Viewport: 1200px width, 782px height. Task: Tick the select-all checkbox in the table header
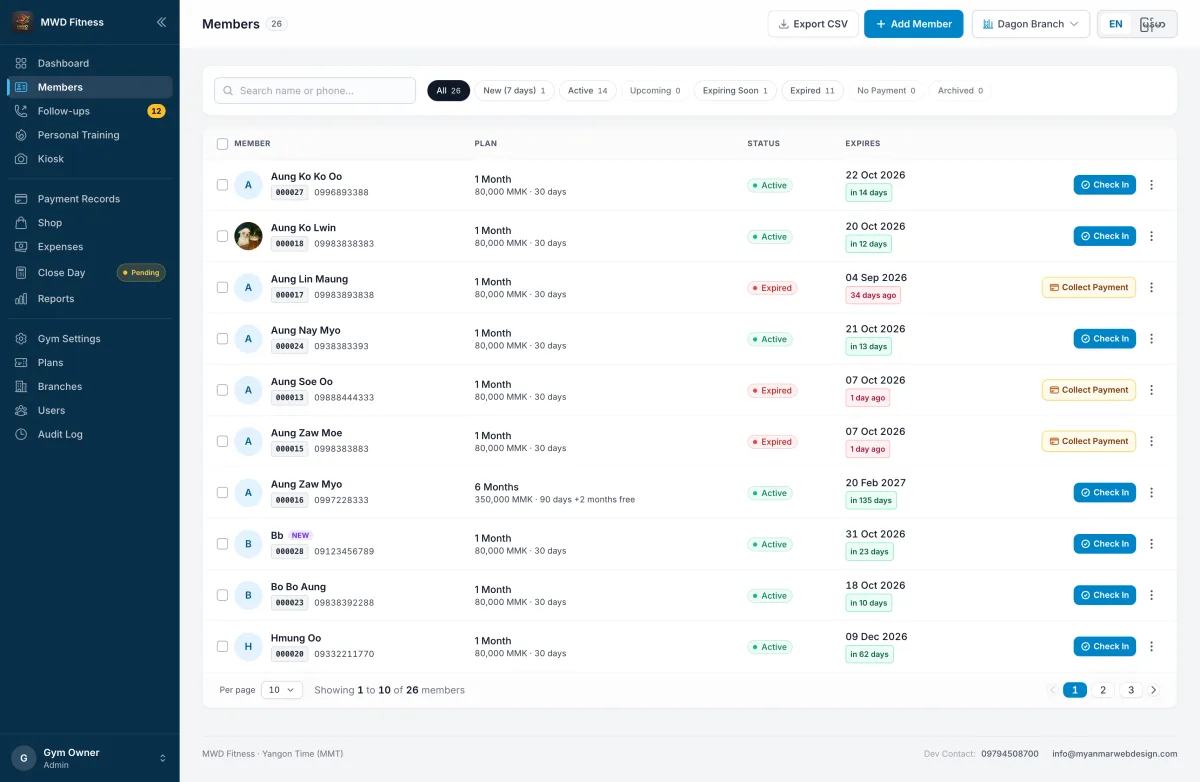pyautogui.click(x=222, y=144)
